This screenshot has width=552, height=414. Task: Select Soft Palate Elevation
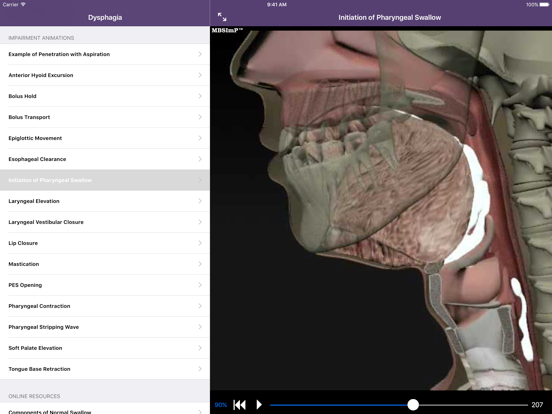105,348
